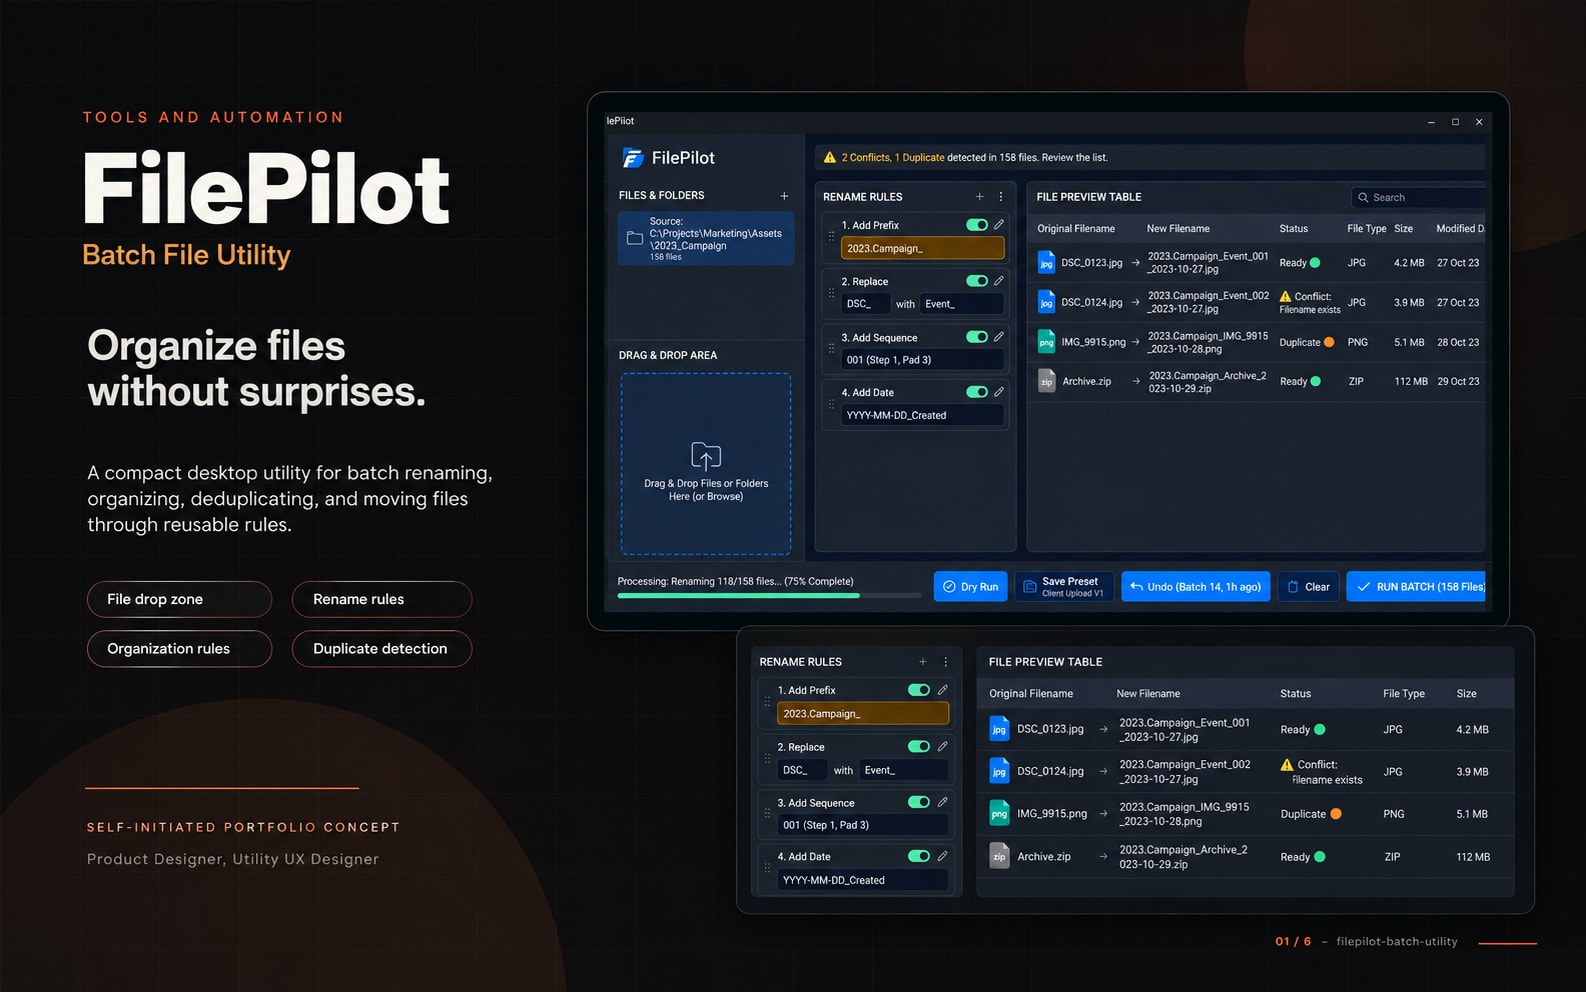
Task: Focus the Search field above the preview table
Action: (1418, 198)
